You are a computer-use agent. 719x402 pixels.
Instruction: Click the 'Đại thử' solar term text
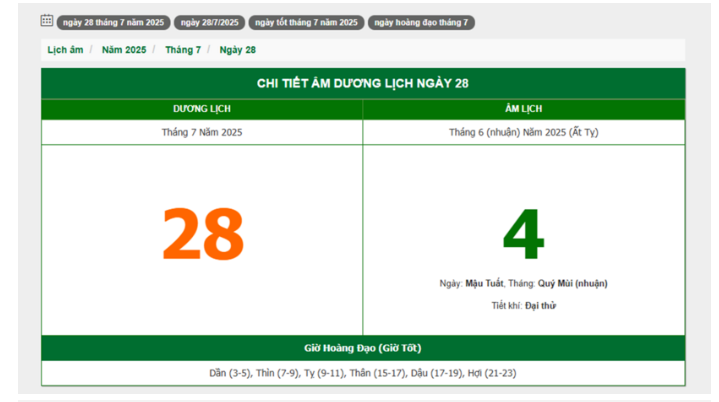tap(540, 305)
